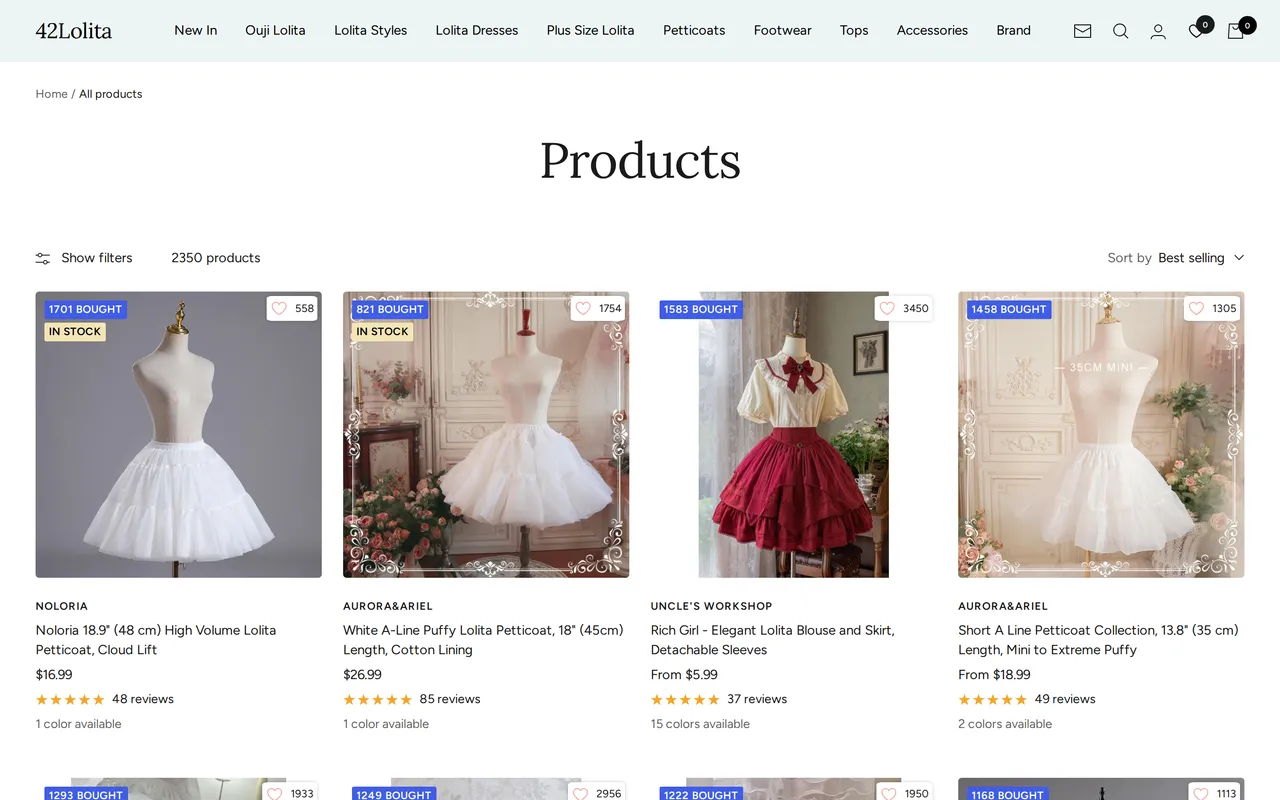1280x800 pixels.
Task: Click the $16.99 price
Action: click(x=54, y=675)
